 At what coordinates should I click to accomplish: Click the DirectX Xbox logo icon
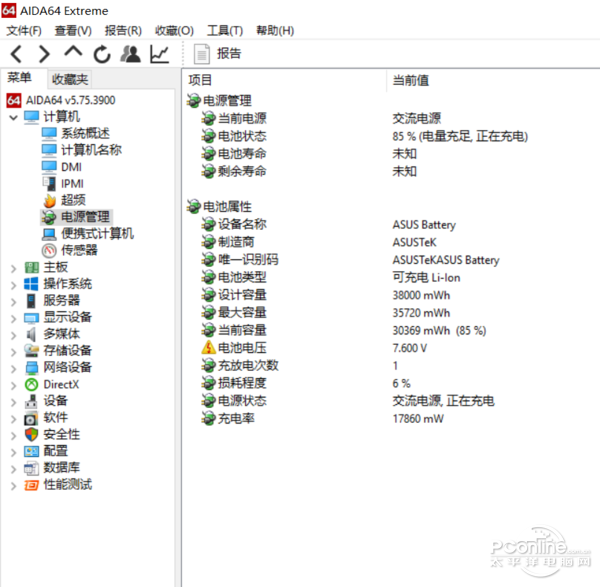31,385
